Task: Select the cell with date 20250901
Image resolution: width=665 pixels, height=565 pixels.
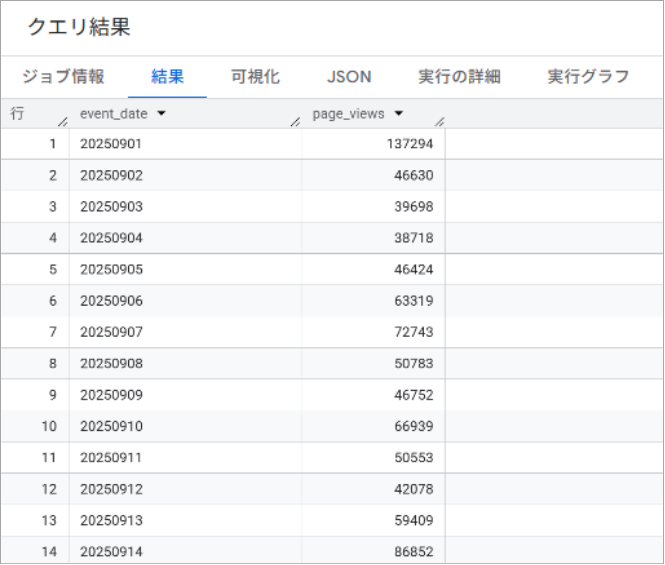Action: [x=111, y=144]
